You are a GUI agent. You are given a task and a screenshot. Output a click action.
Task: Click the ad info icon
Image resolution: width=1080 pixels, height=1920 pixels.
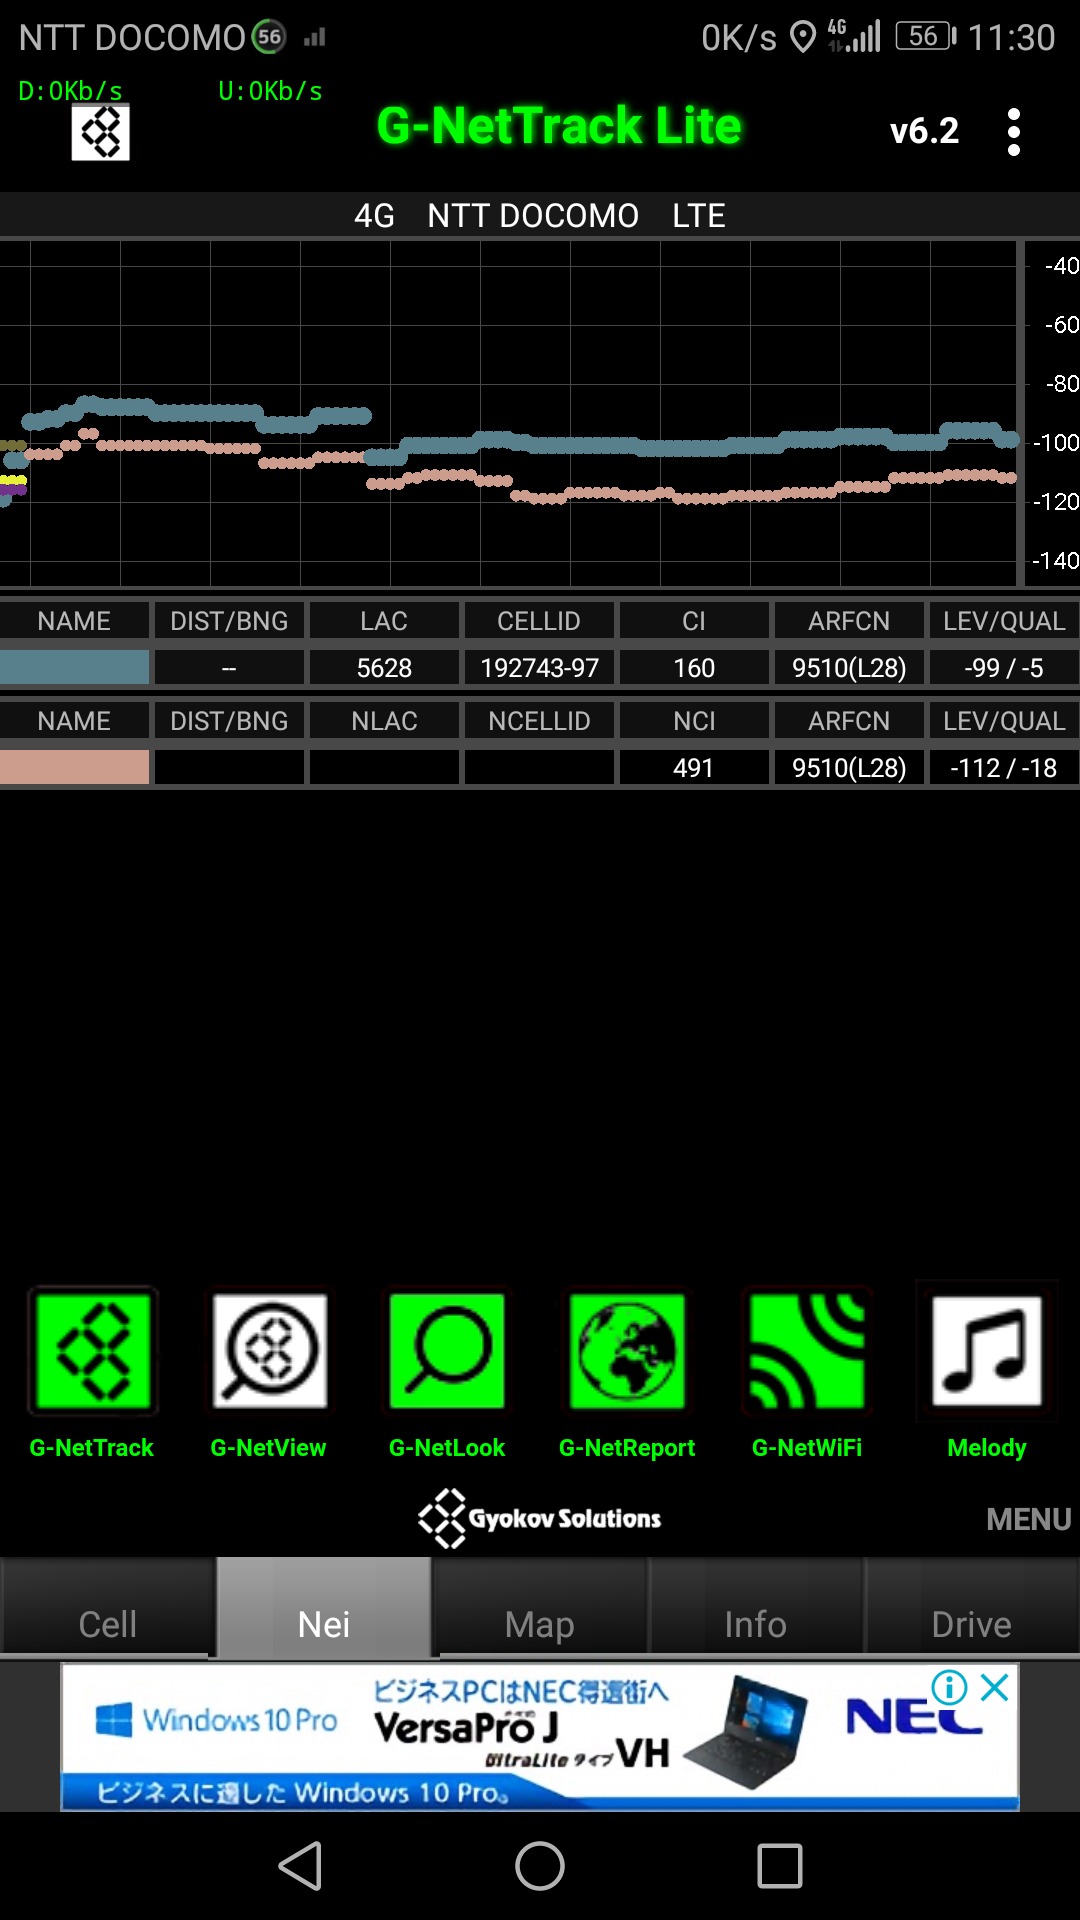click(x=949, y=1688)
